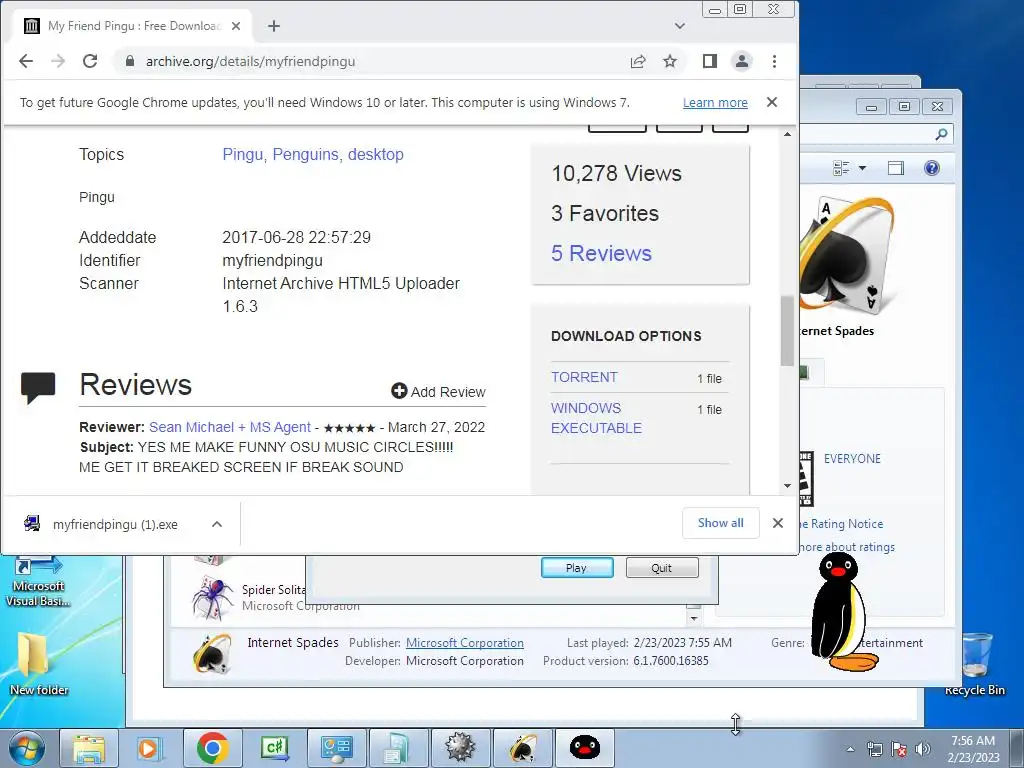Viewport: 1024px width, 768px height.
Task: Open more about ratings link
Action: [x=847, y=547]
